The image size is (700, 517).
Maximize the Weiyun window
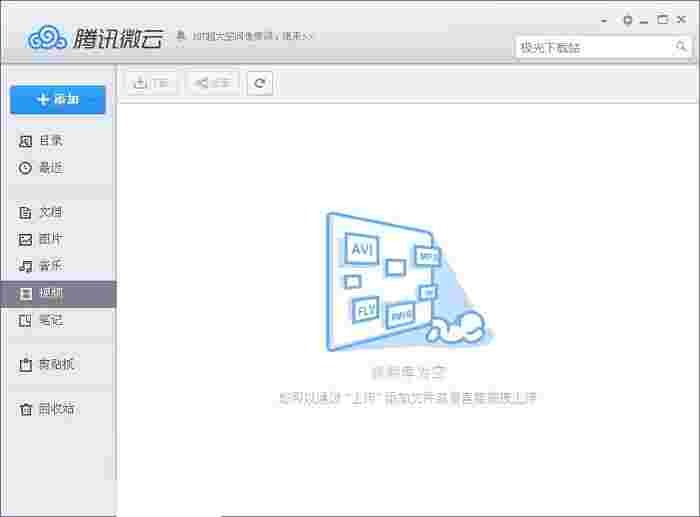[x=662, y=20]
